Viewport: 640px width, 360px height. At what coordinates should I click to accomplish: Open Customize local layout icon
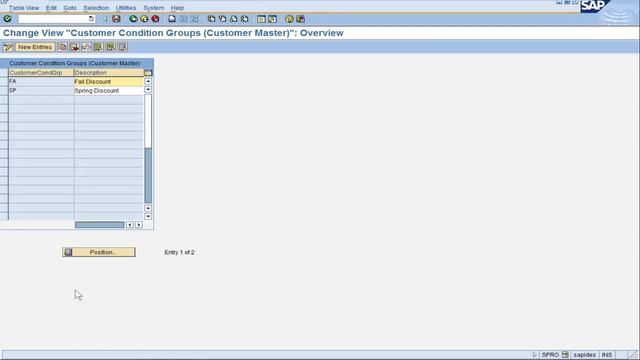301,19
